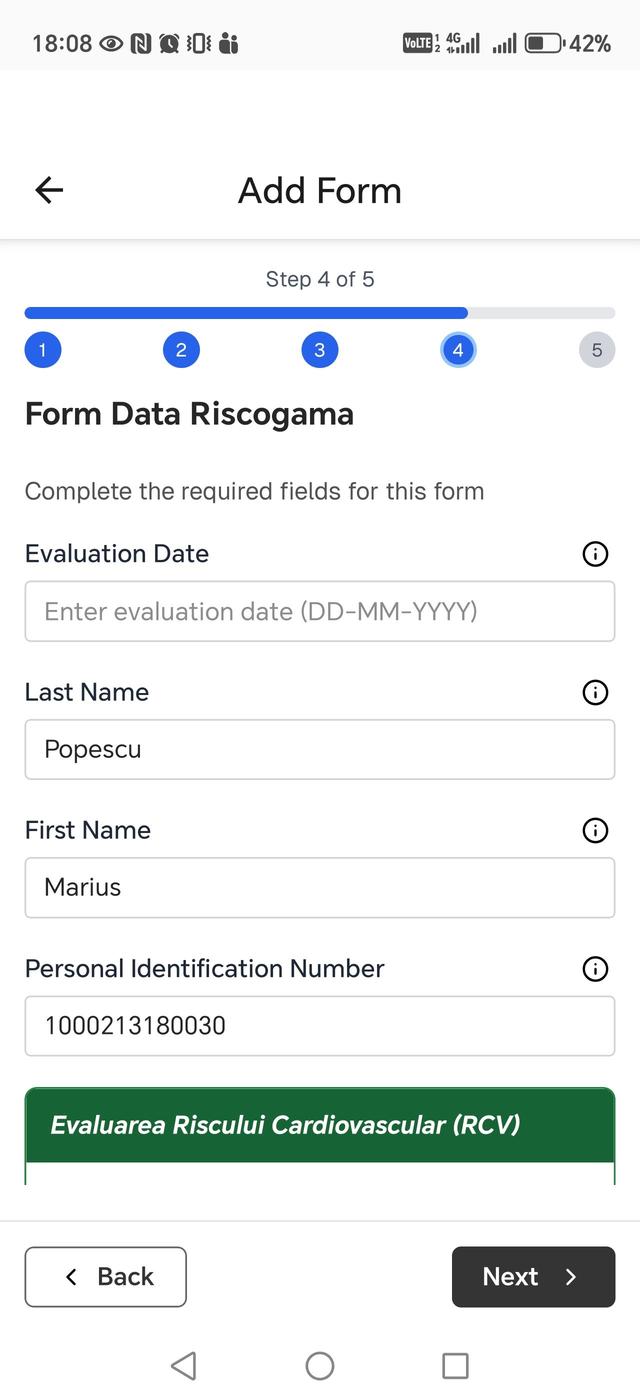Image resolution: width=640 pixels, height=1400 pixels.
Task: Tap Android home navigation button
Action: pos(320,1366)
